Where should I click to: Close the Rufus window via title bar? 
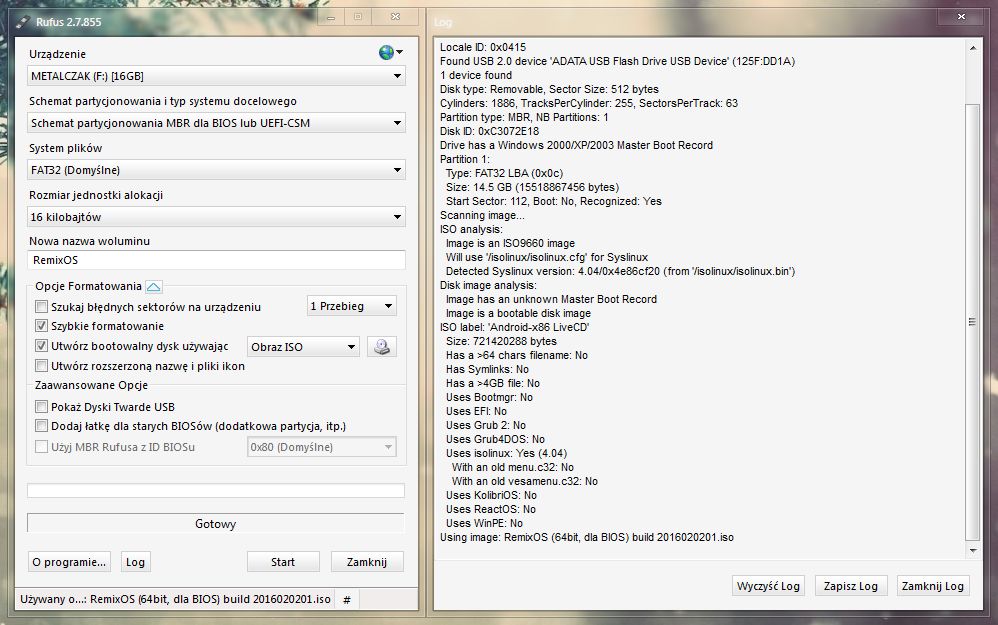395,17
